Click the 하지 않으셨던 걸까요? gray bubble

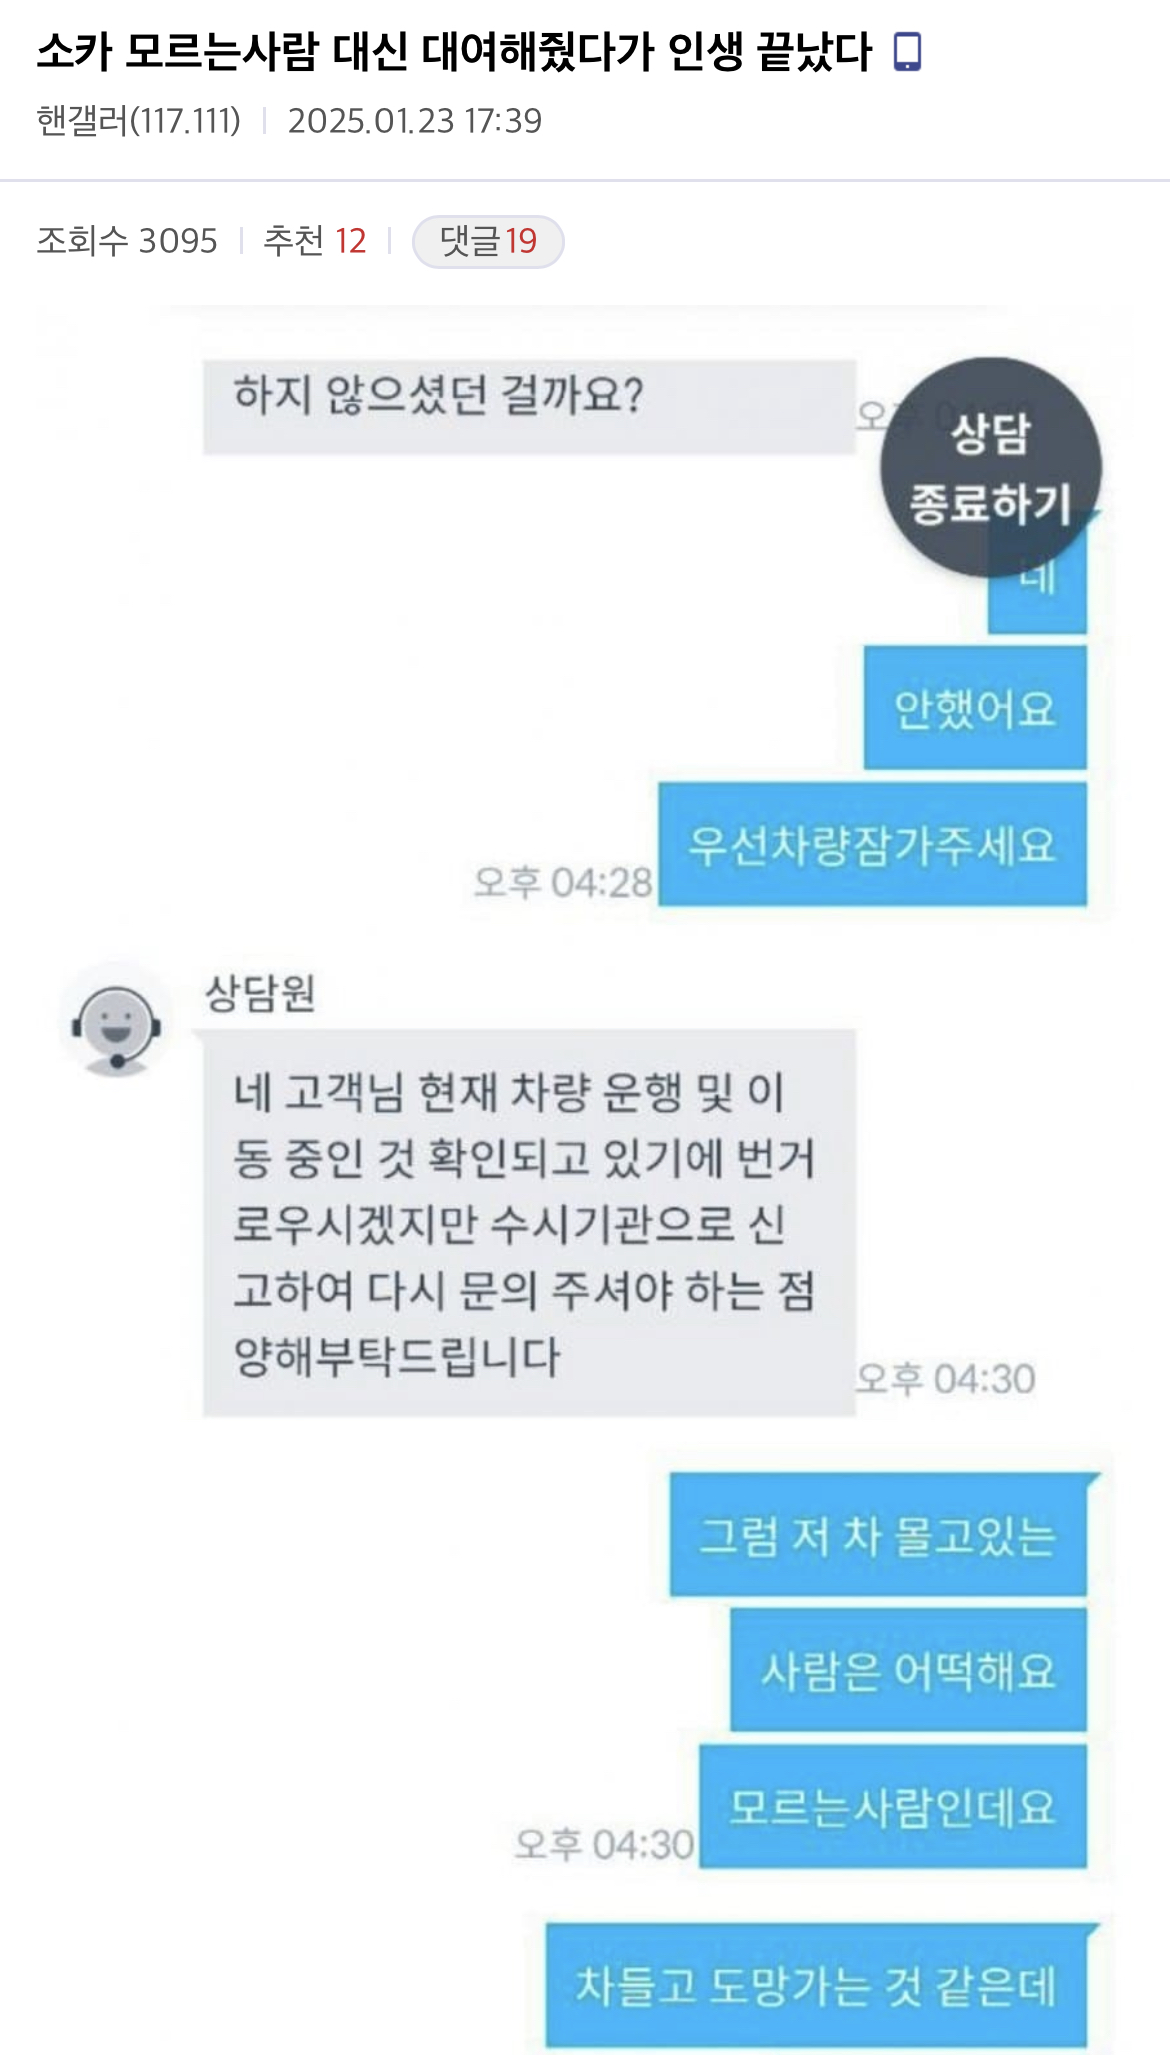pos(529,406)
